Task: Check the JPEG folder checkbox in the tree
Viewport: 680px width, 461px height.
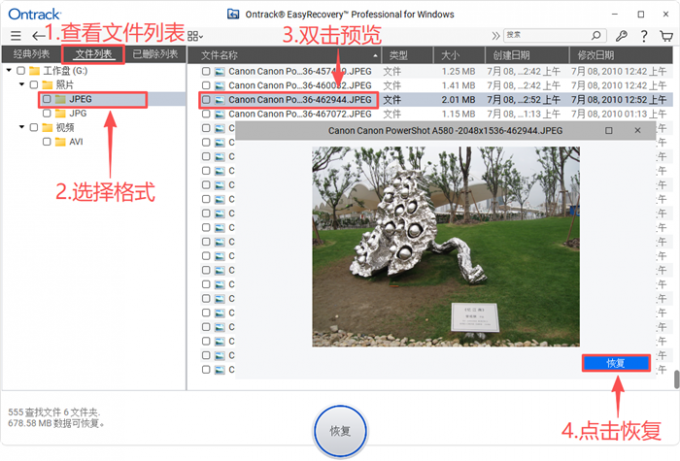Action: (x=47, y=99)
